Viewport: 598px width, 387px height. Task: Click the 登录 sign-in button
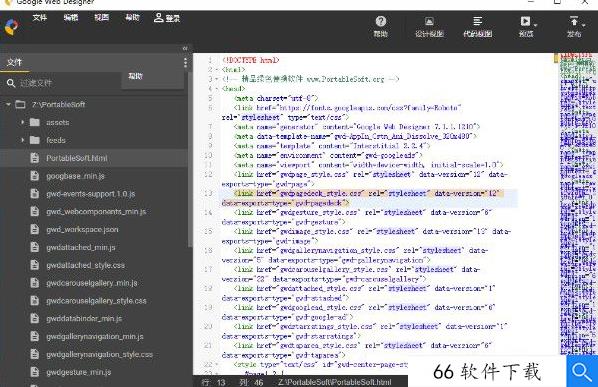pos(167,18)
